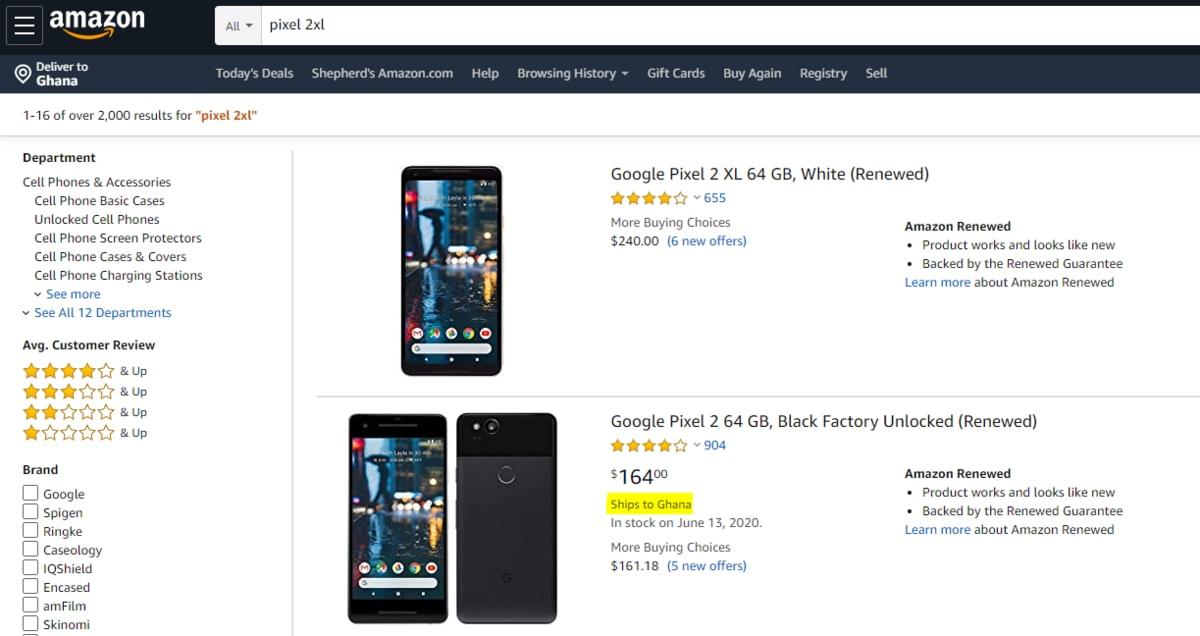This screenshot has width=1200, height=636.
Task: Check the Spigen brand checkbox
Action: [31, 512]
